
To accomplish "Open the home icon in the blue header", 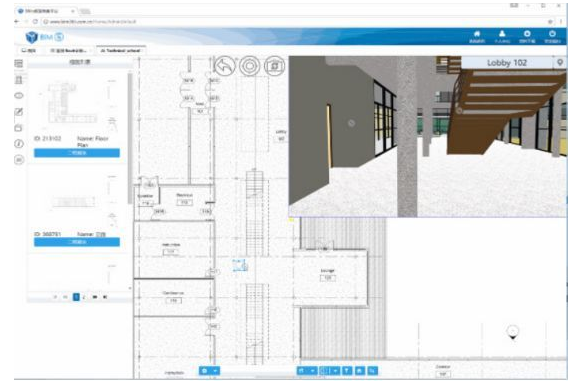I will [477, 34].
